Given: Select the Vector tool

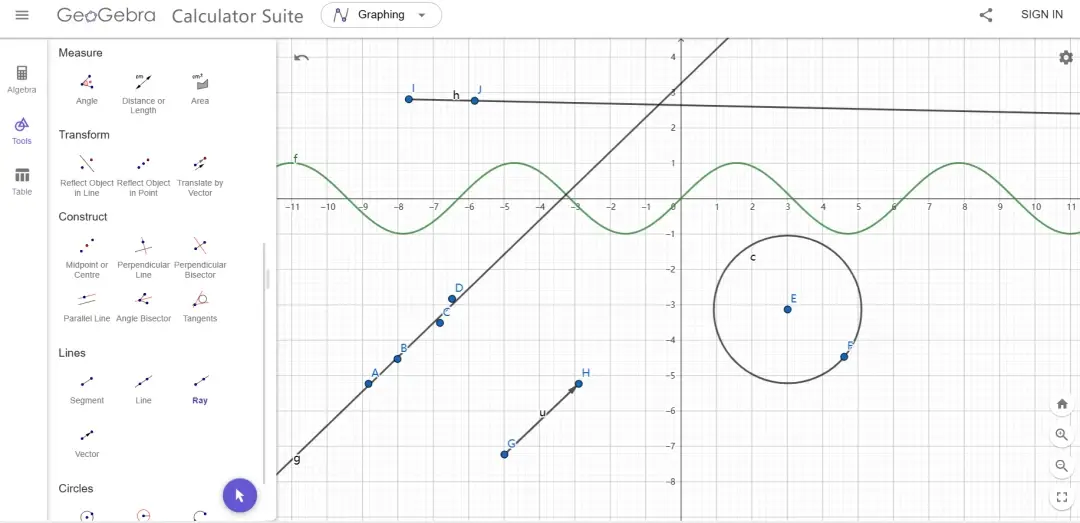Looking at the screenshot, I should click(87, 443).
